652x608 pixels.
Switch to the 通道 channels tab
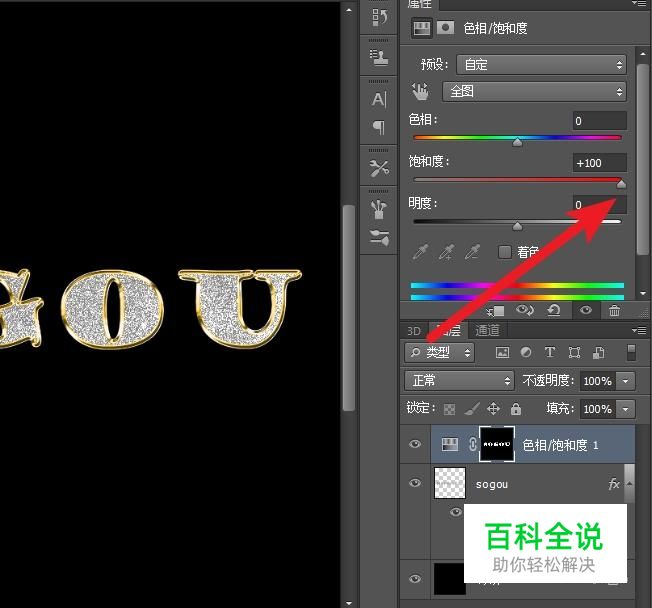coord(487,331)
